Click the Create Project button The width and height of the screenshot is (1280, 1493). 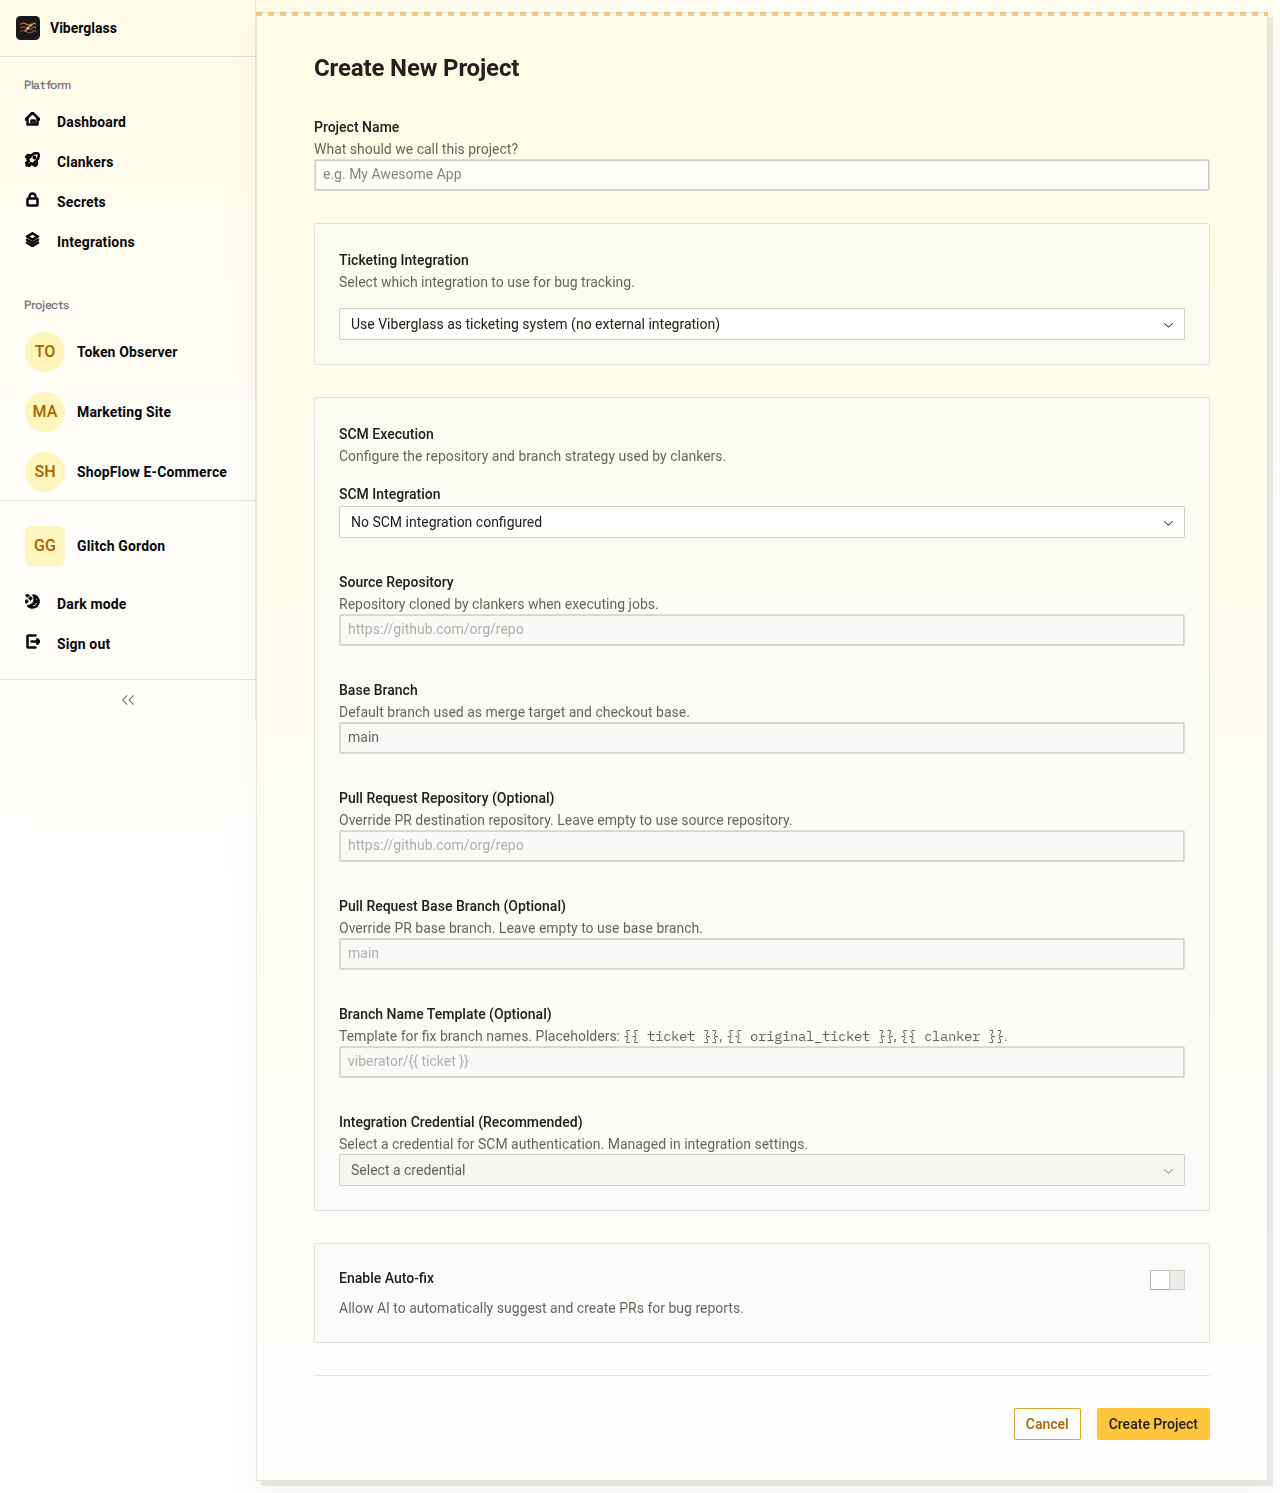click(x=1152, y=1424)
